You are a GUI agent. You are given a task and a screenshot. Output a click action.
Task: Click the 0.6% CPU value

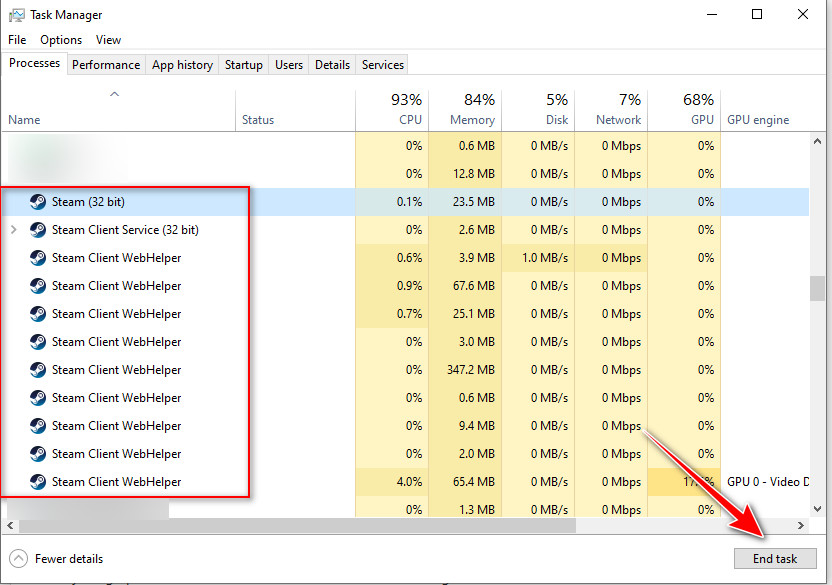click(409, 258)
